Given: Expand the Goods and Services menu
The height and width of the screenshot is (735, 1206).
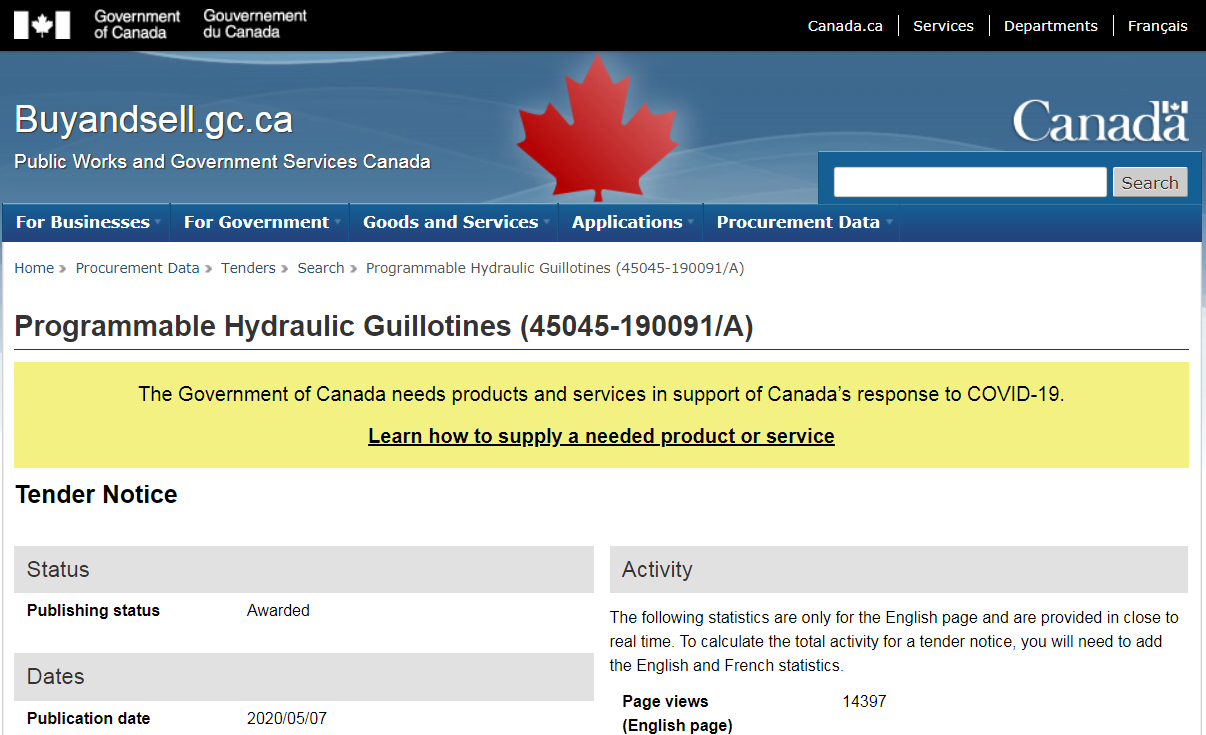Looking at the screenshot, I should 454,222.
